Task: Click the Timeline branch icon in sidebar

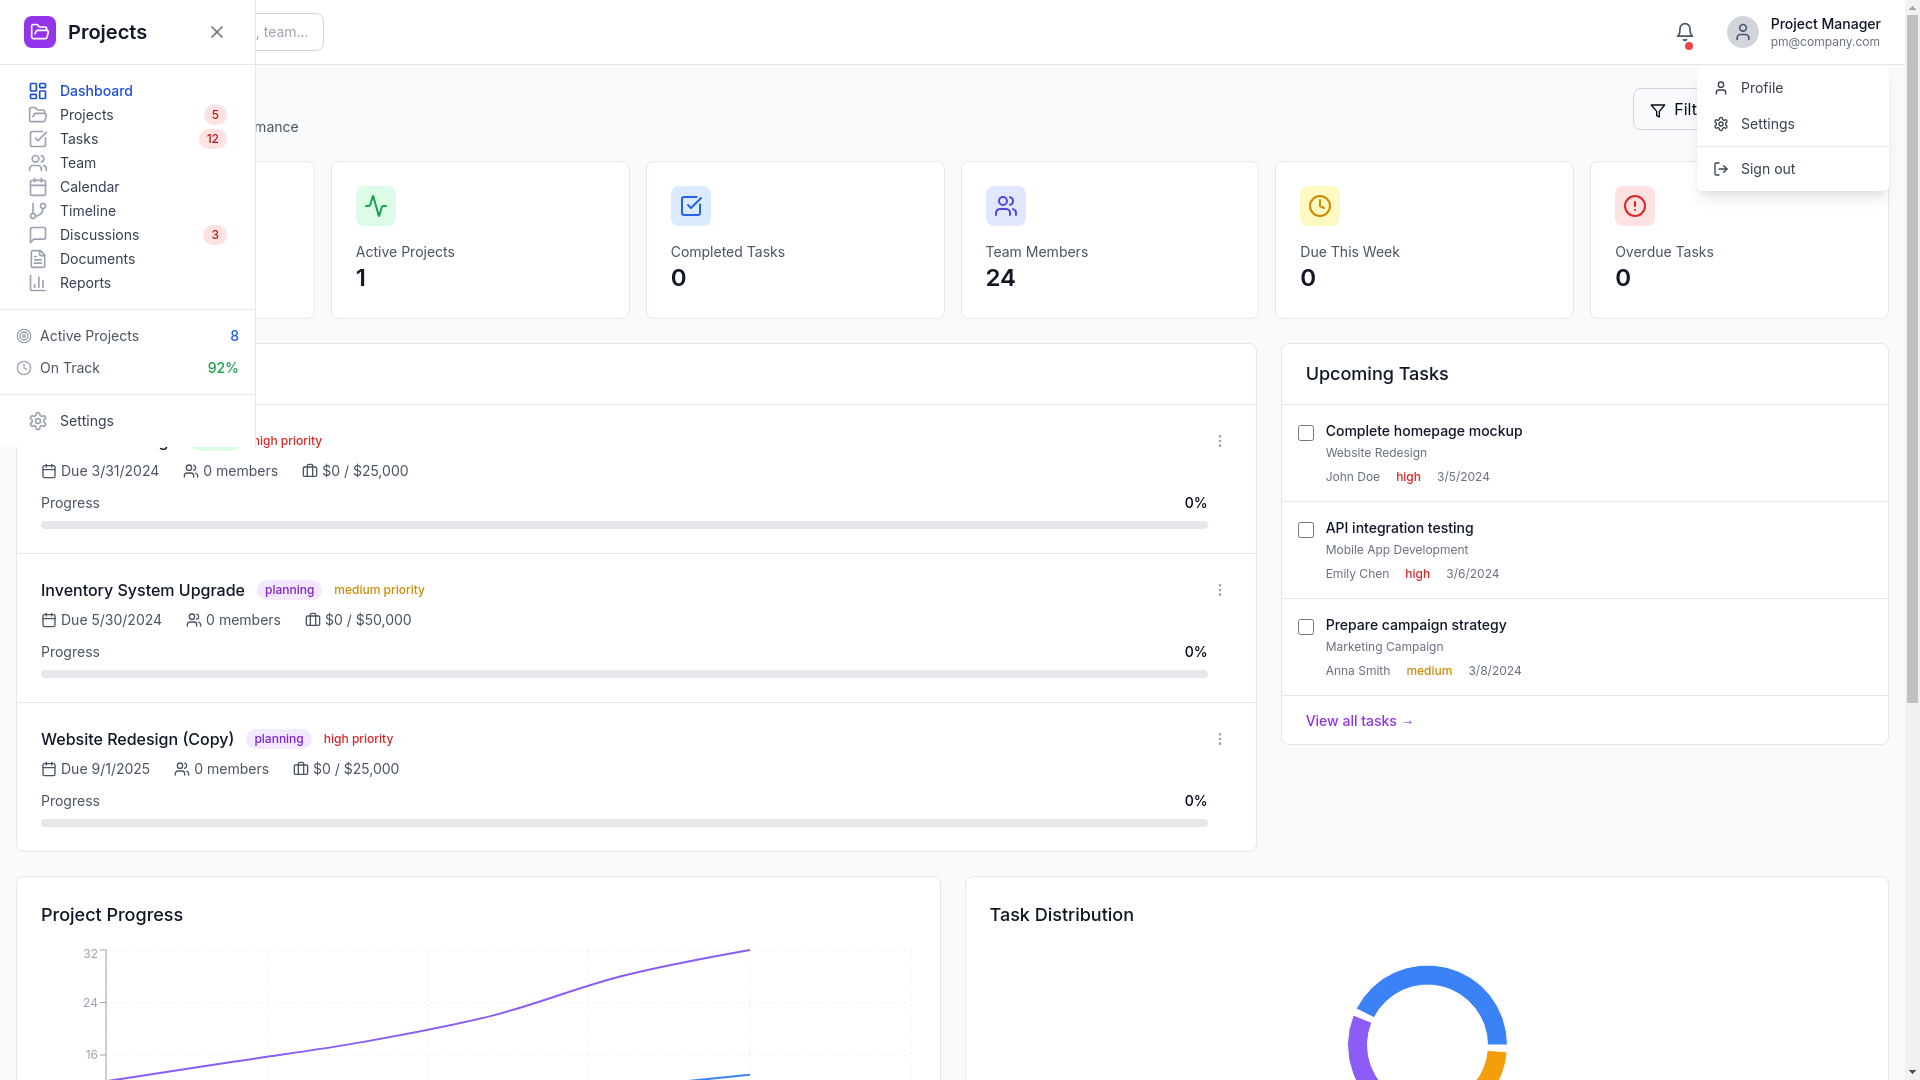Action: pos(38,211)
